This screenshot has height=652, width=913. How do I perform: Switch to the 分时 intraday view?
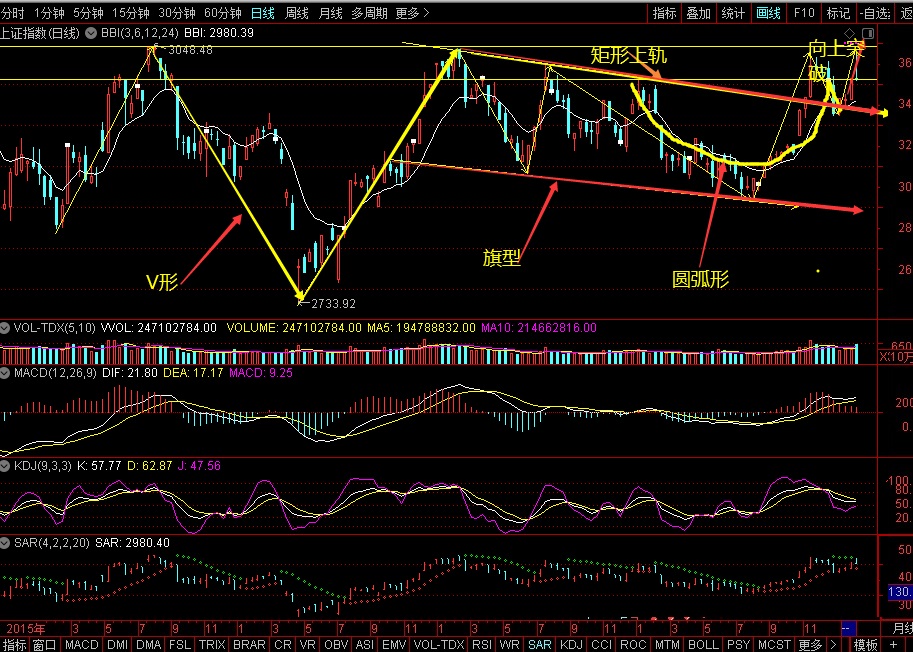click(13, 13)
